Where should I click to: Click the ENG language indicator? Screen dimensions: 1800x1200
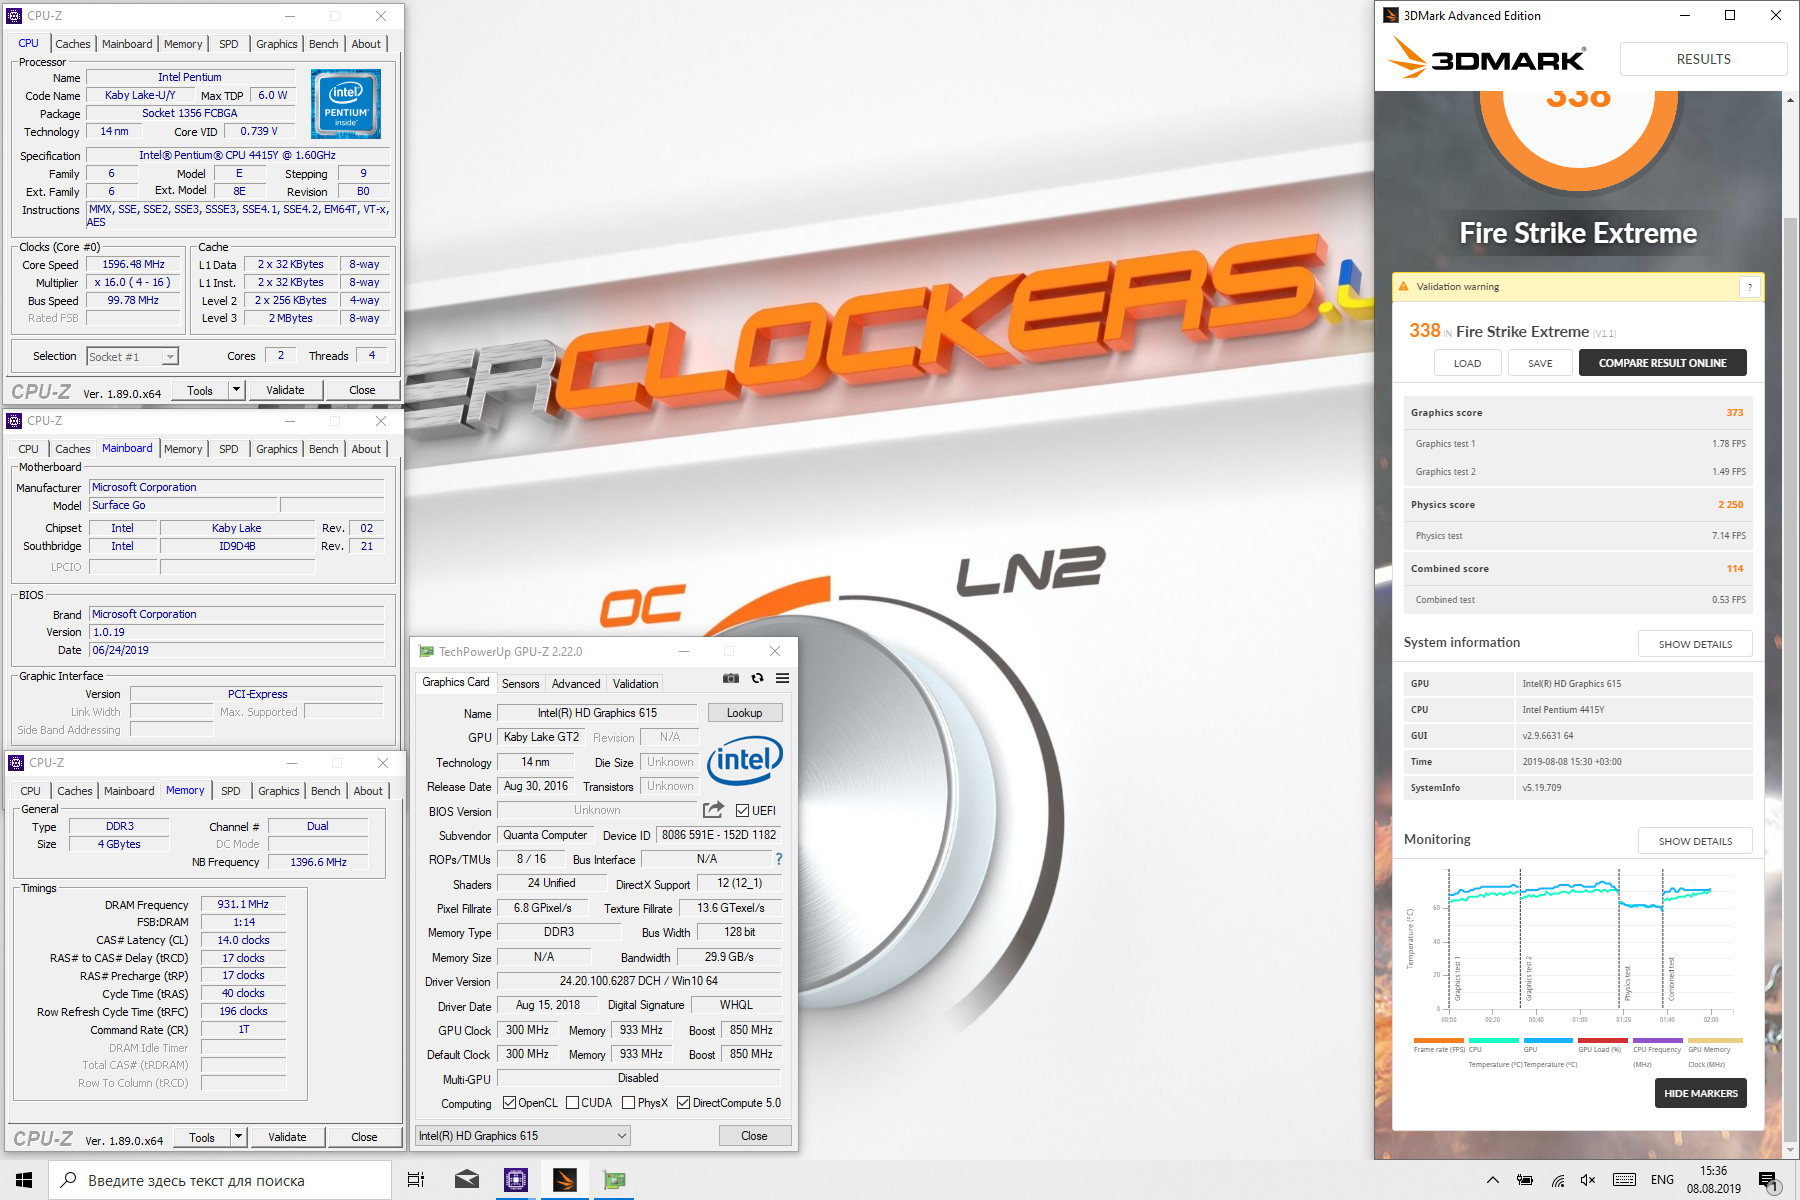point(1662,1180)
